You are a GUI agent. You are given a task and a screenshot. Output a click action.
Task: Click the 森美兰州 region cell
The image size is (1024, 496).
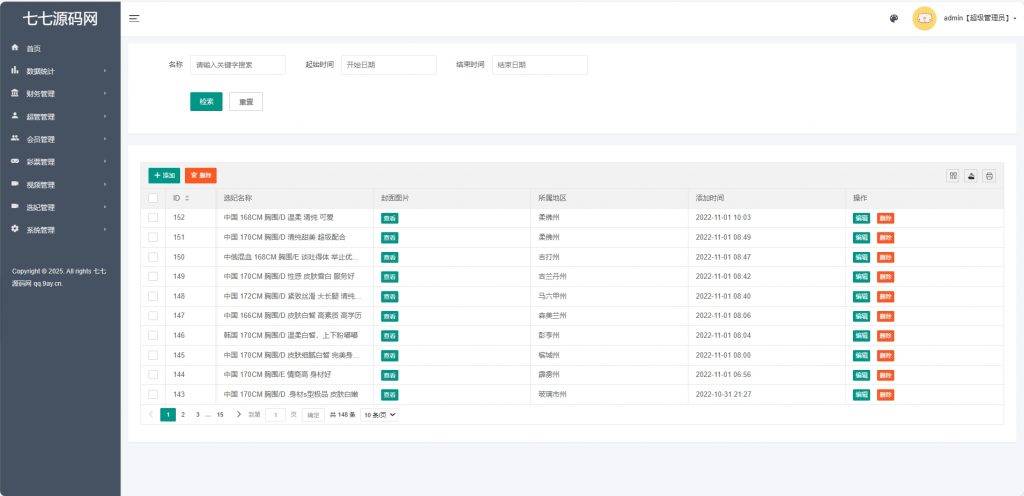point(552,316)
